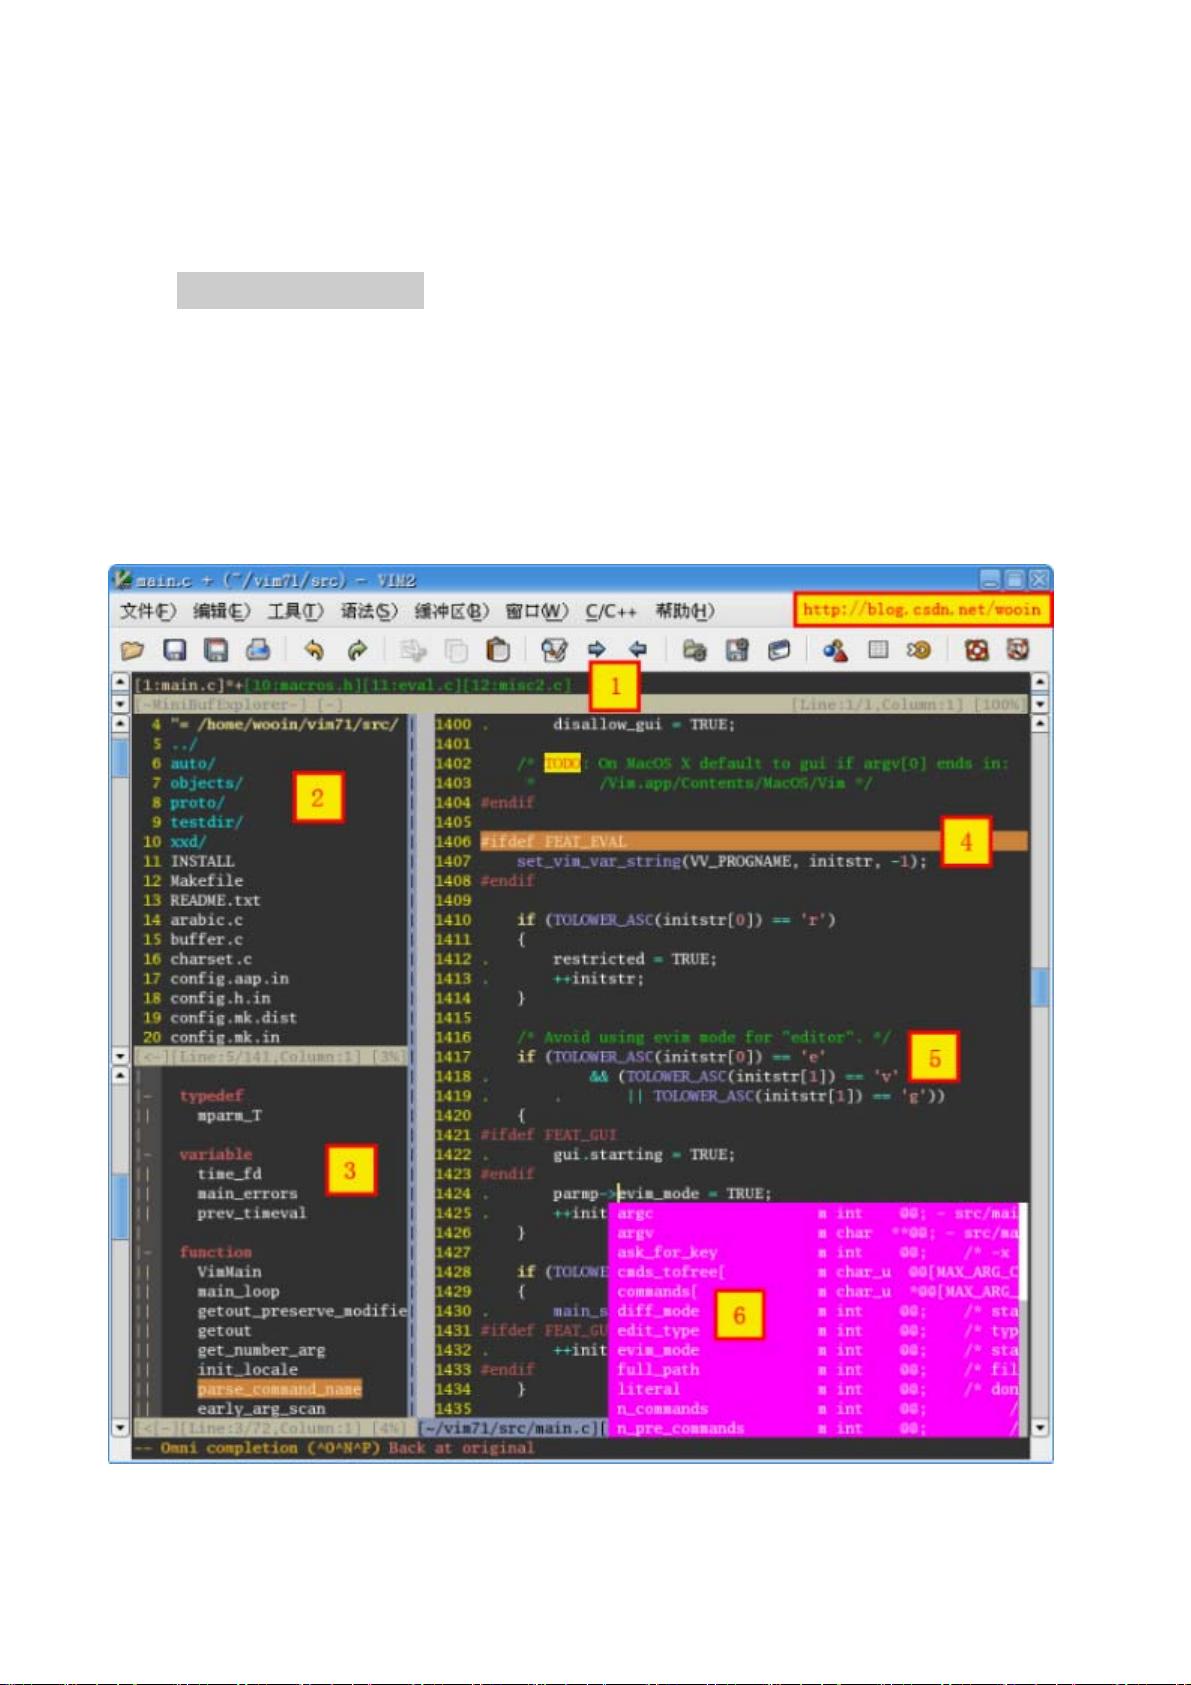Collapse the variable fold in the tag list
The width and height of the screenshot is (1191, 1685).
tap(144, 1155)
